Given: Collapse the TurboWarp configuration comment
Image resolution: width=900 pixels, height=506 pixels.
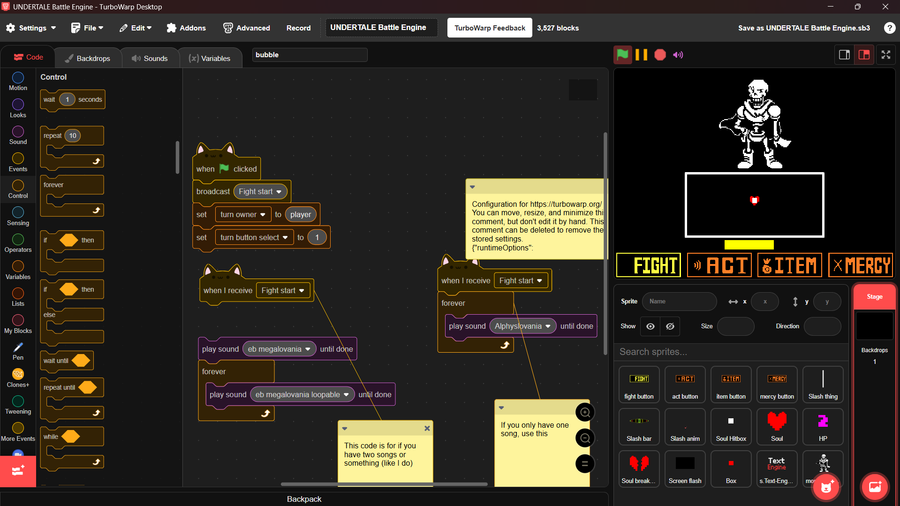Looking at the screenshot, I should tap(472, 187).
